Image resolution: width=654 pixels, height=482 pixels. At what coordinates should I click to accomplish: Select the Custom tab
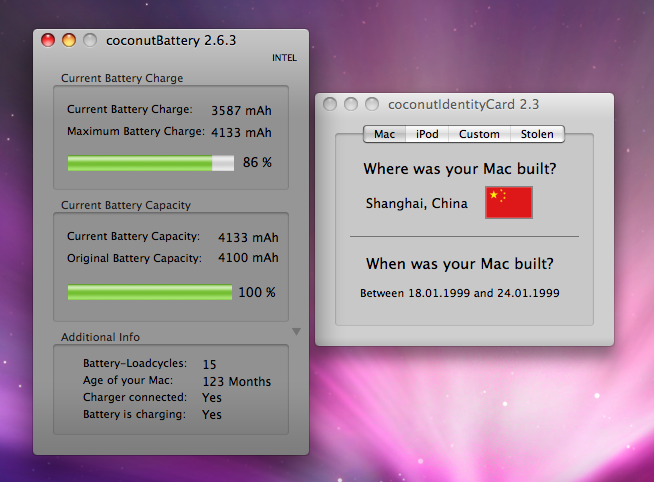(479, 134)
